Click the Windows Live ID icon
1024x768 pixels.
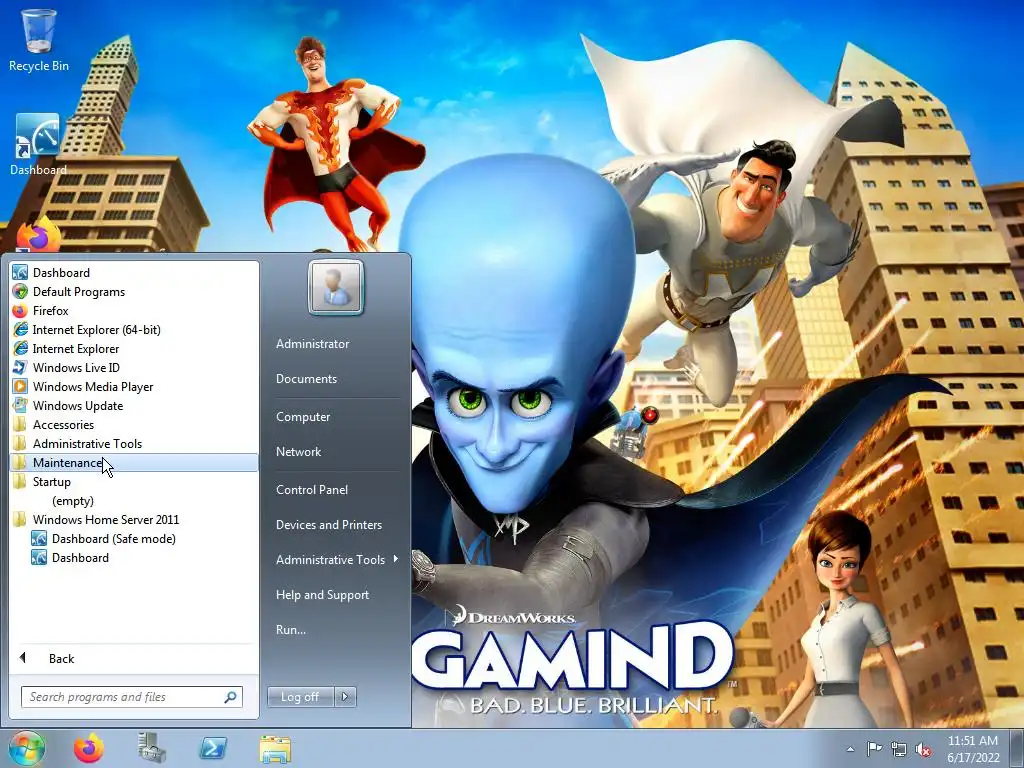20,367
